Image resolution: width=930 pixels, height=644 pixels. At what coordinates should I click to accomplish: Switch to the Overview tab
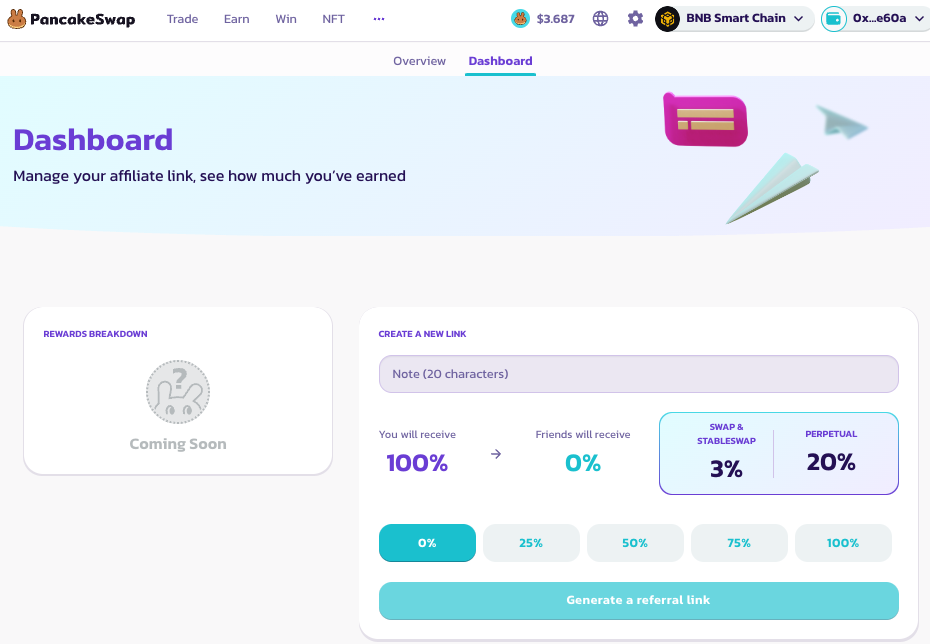[x=419, y=61]
